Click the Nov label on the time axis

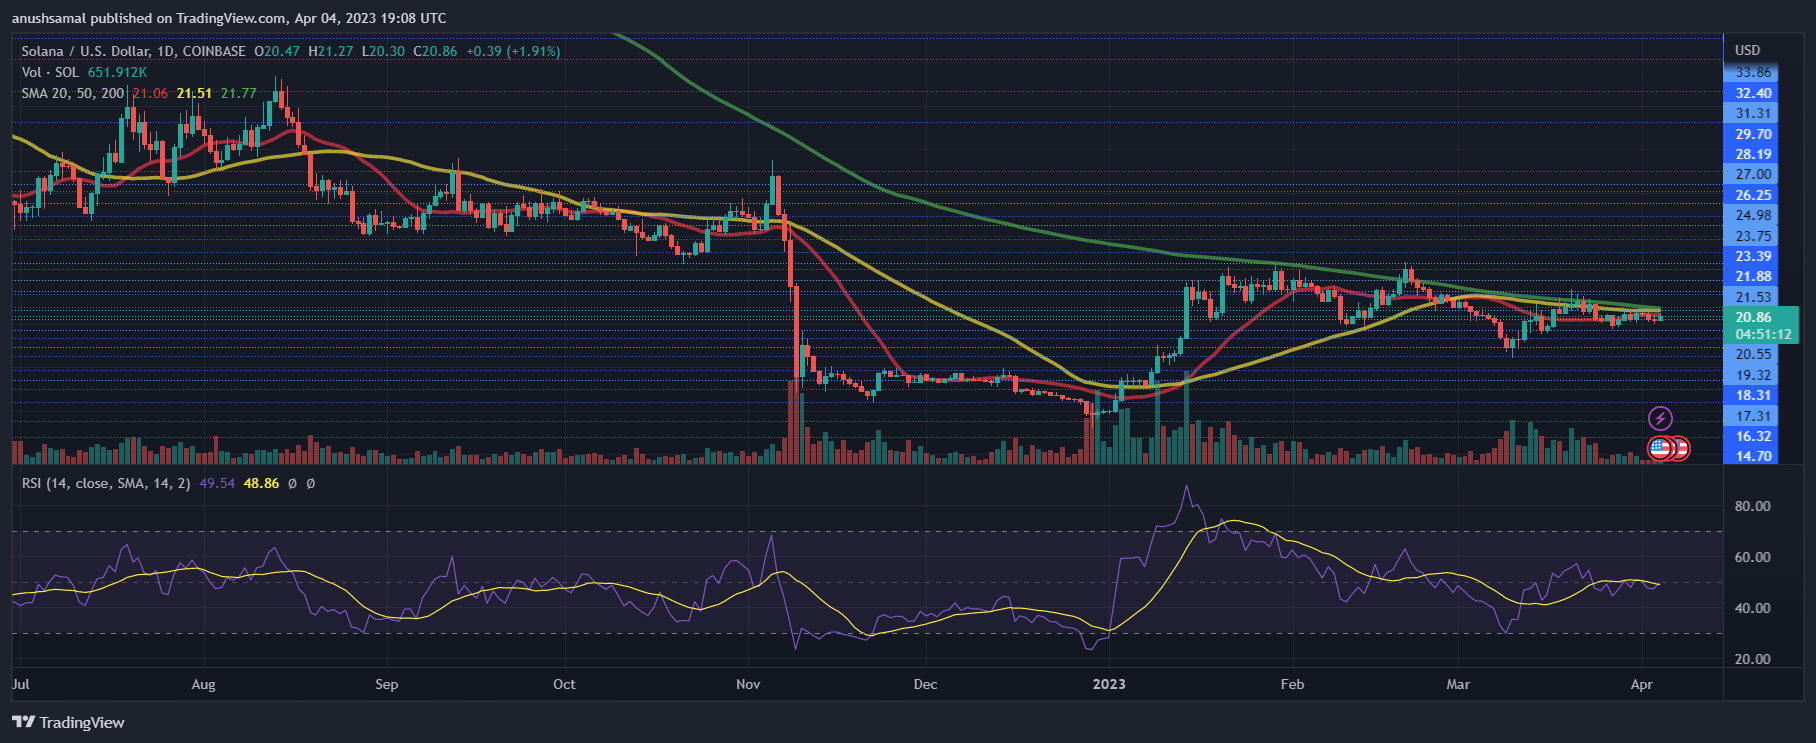coord(747,684)
